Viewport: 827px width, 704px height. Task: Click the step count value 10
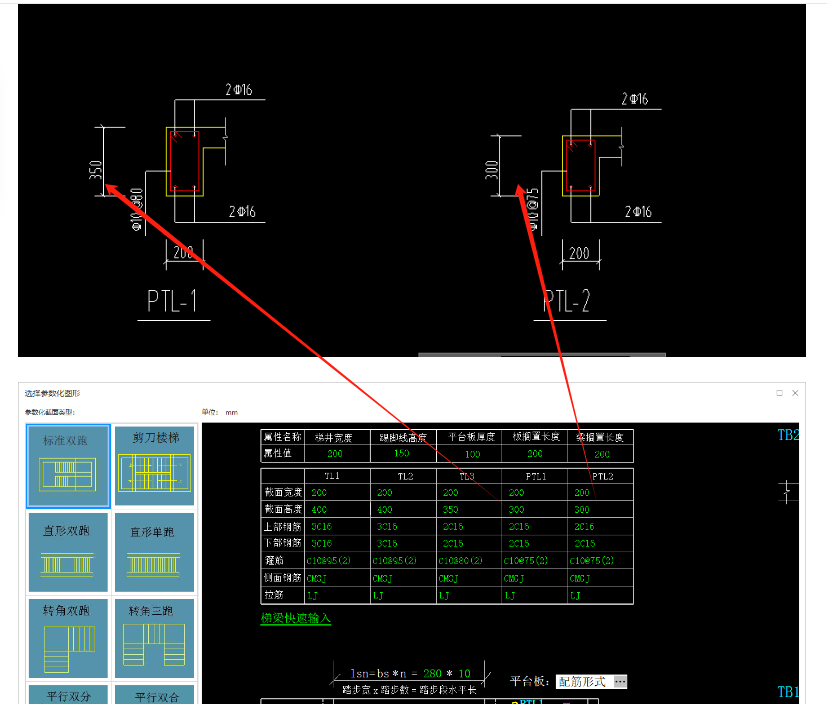(464, 673)
